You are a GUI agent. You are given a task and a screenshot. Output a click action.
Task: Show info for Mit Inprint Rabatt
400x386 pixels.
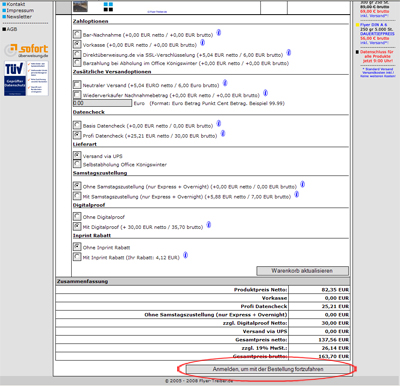coord(186,255)
